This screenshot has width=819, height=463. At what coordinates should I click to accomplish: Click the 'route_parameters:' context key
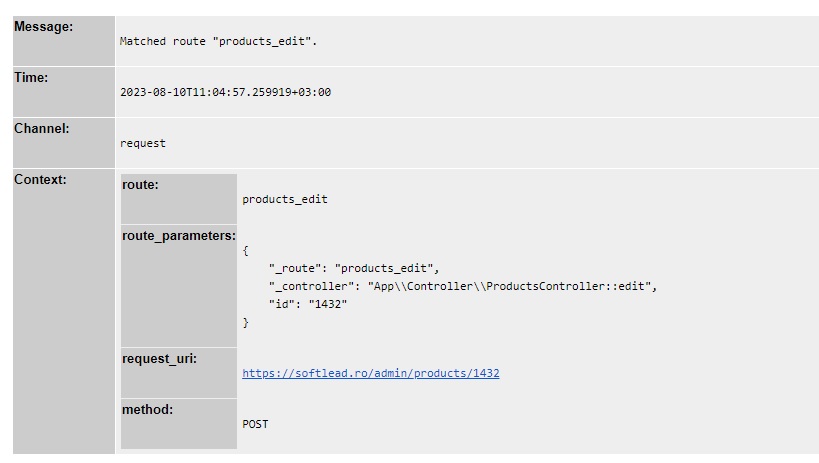pyautogui.click(x=178, y=236)
